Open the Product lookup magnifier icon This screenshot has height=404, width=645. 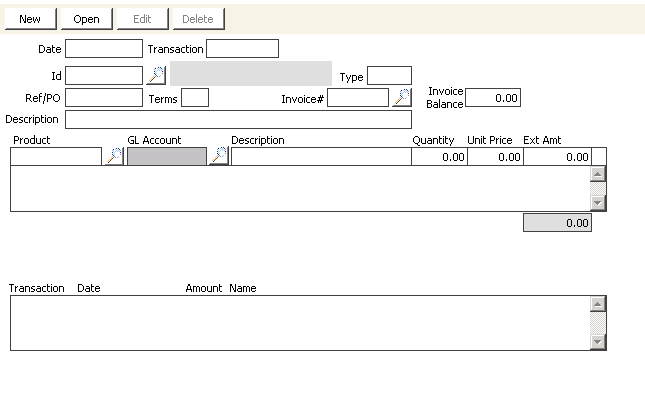pos(114,156)
